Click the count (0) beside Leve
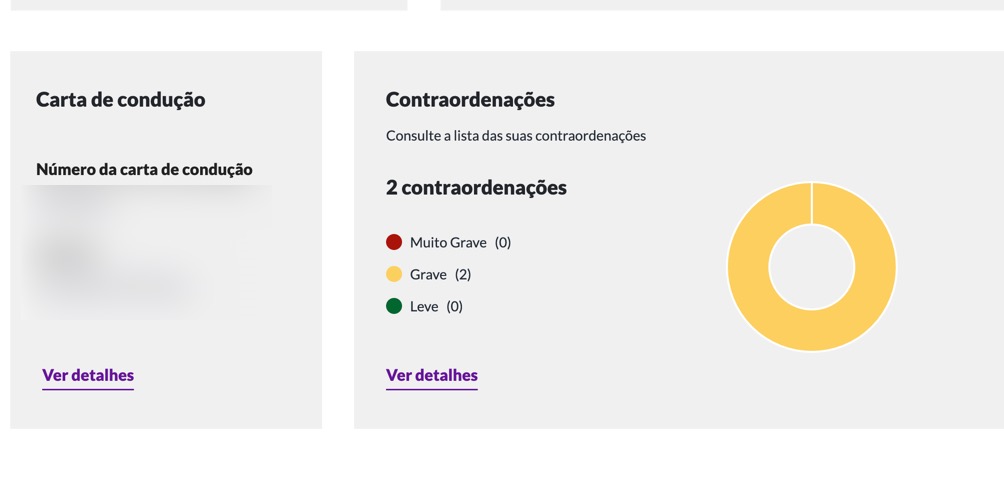The height and width of the screenshot is (477, 1004). tap(455, 306)
